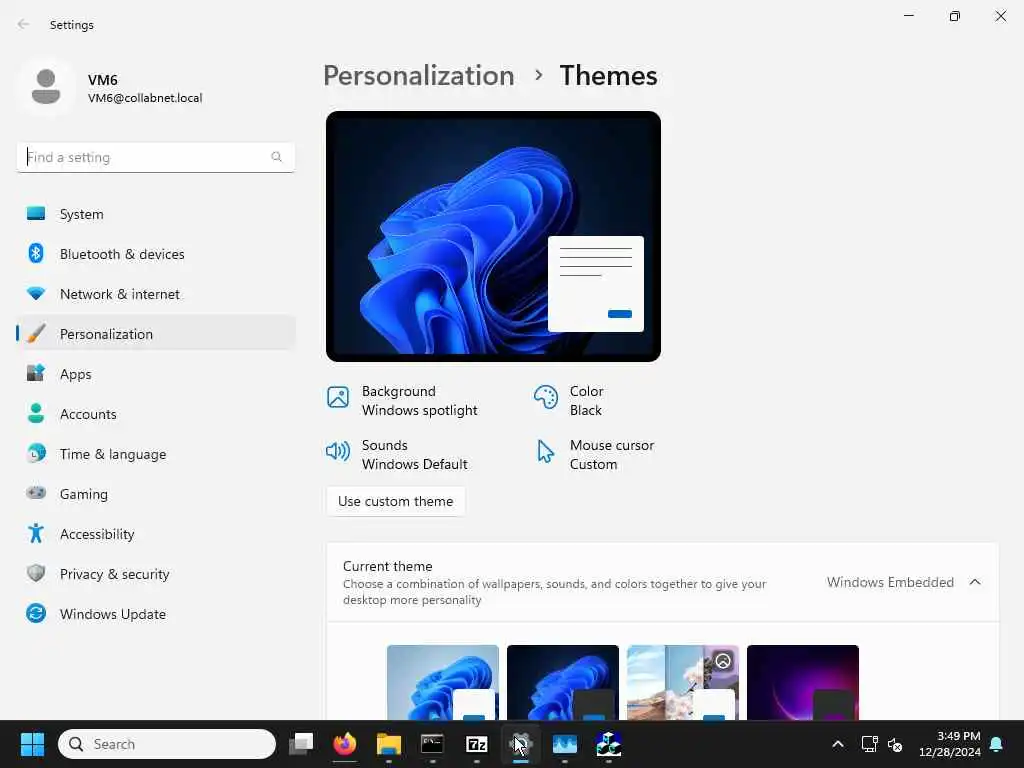Click the Personalization breadcrumb

click(419, 76)
